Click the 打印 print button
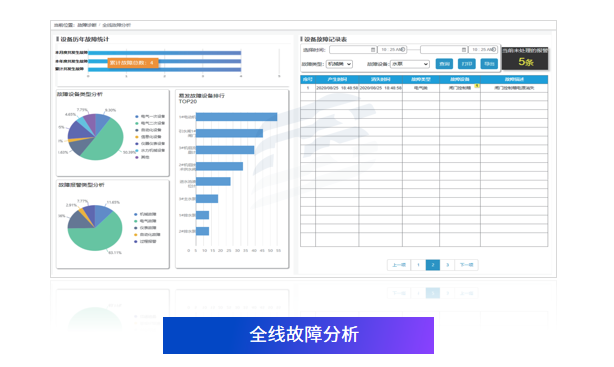 (467, 64)
